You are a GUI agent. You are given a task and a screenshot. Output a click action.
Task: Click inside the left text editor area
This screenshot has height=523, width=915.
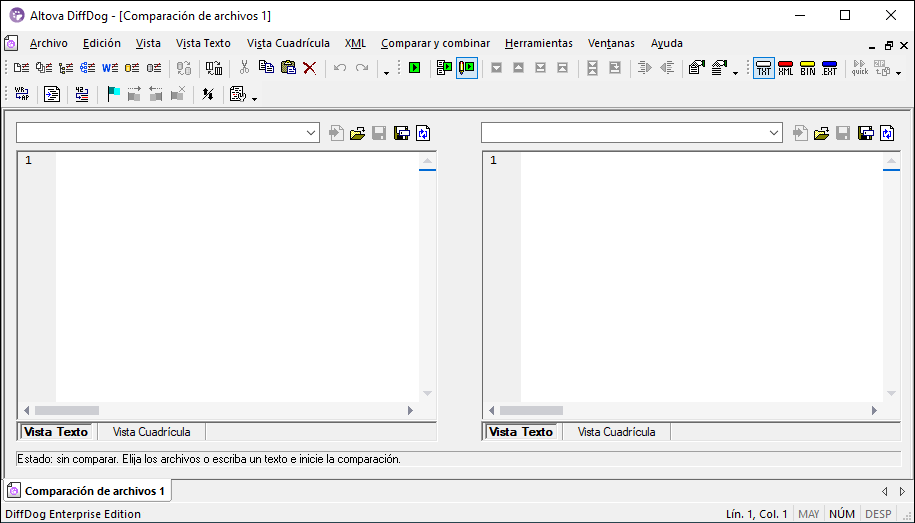[x=237, y=277]
